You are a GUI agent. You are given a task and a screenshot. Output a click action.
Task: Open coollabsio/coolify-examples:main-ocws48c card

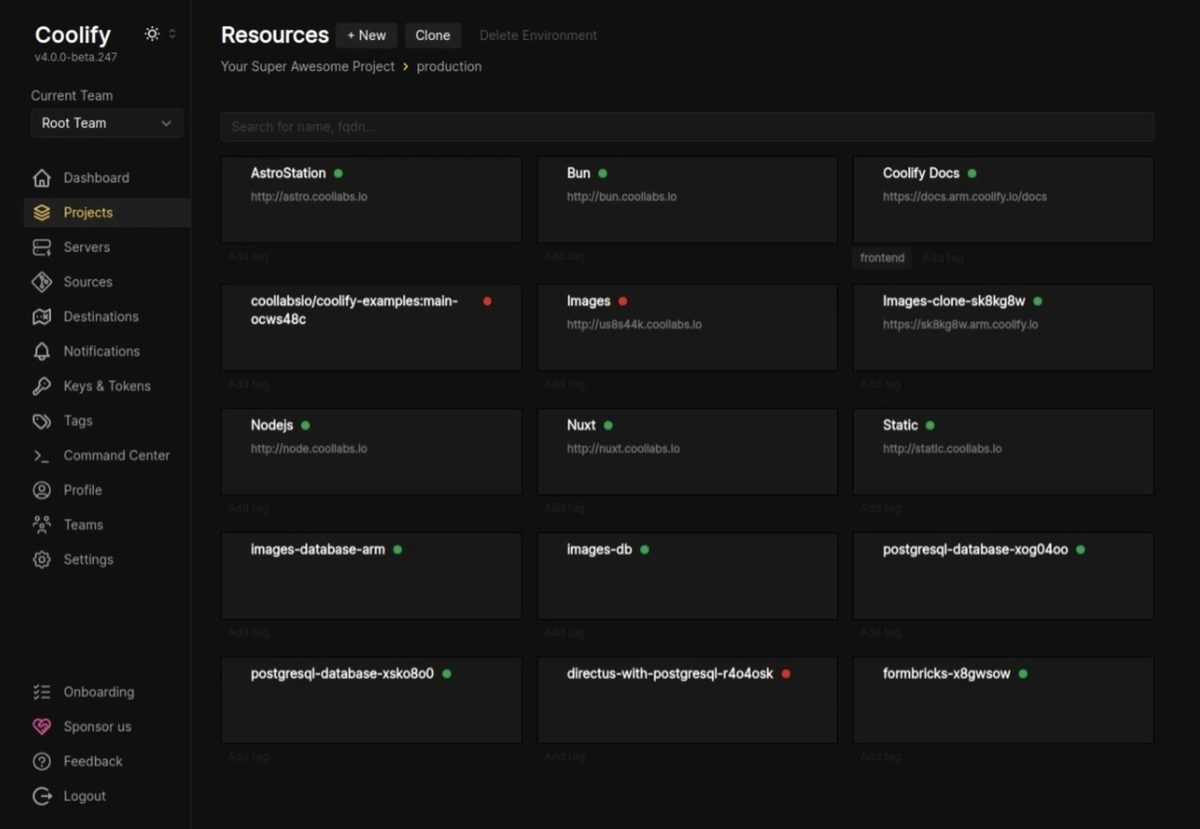(x=371, y=327)
